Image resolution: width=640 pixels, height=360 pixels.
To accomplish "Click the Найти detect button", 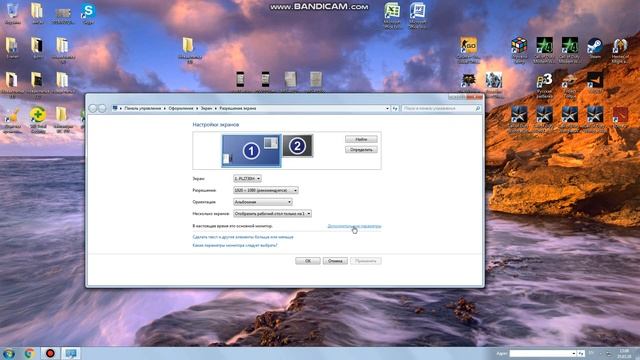I will pyautogui.click(x=361, y=140).
